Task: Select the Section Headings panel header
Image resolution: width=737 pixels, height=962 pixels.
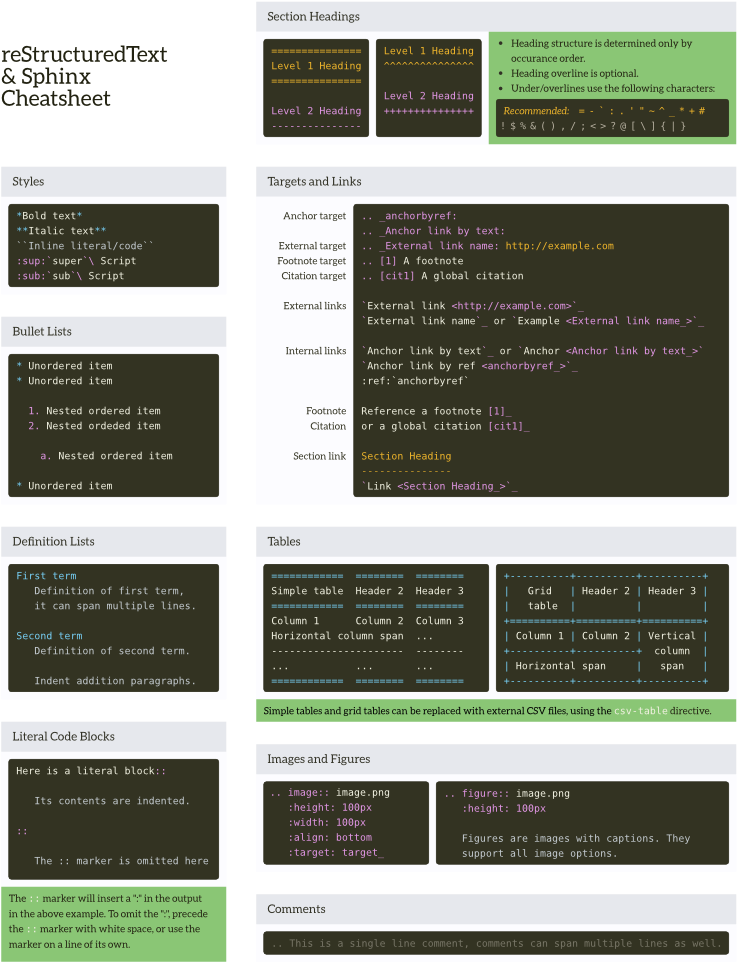Action: click(313, 16)
